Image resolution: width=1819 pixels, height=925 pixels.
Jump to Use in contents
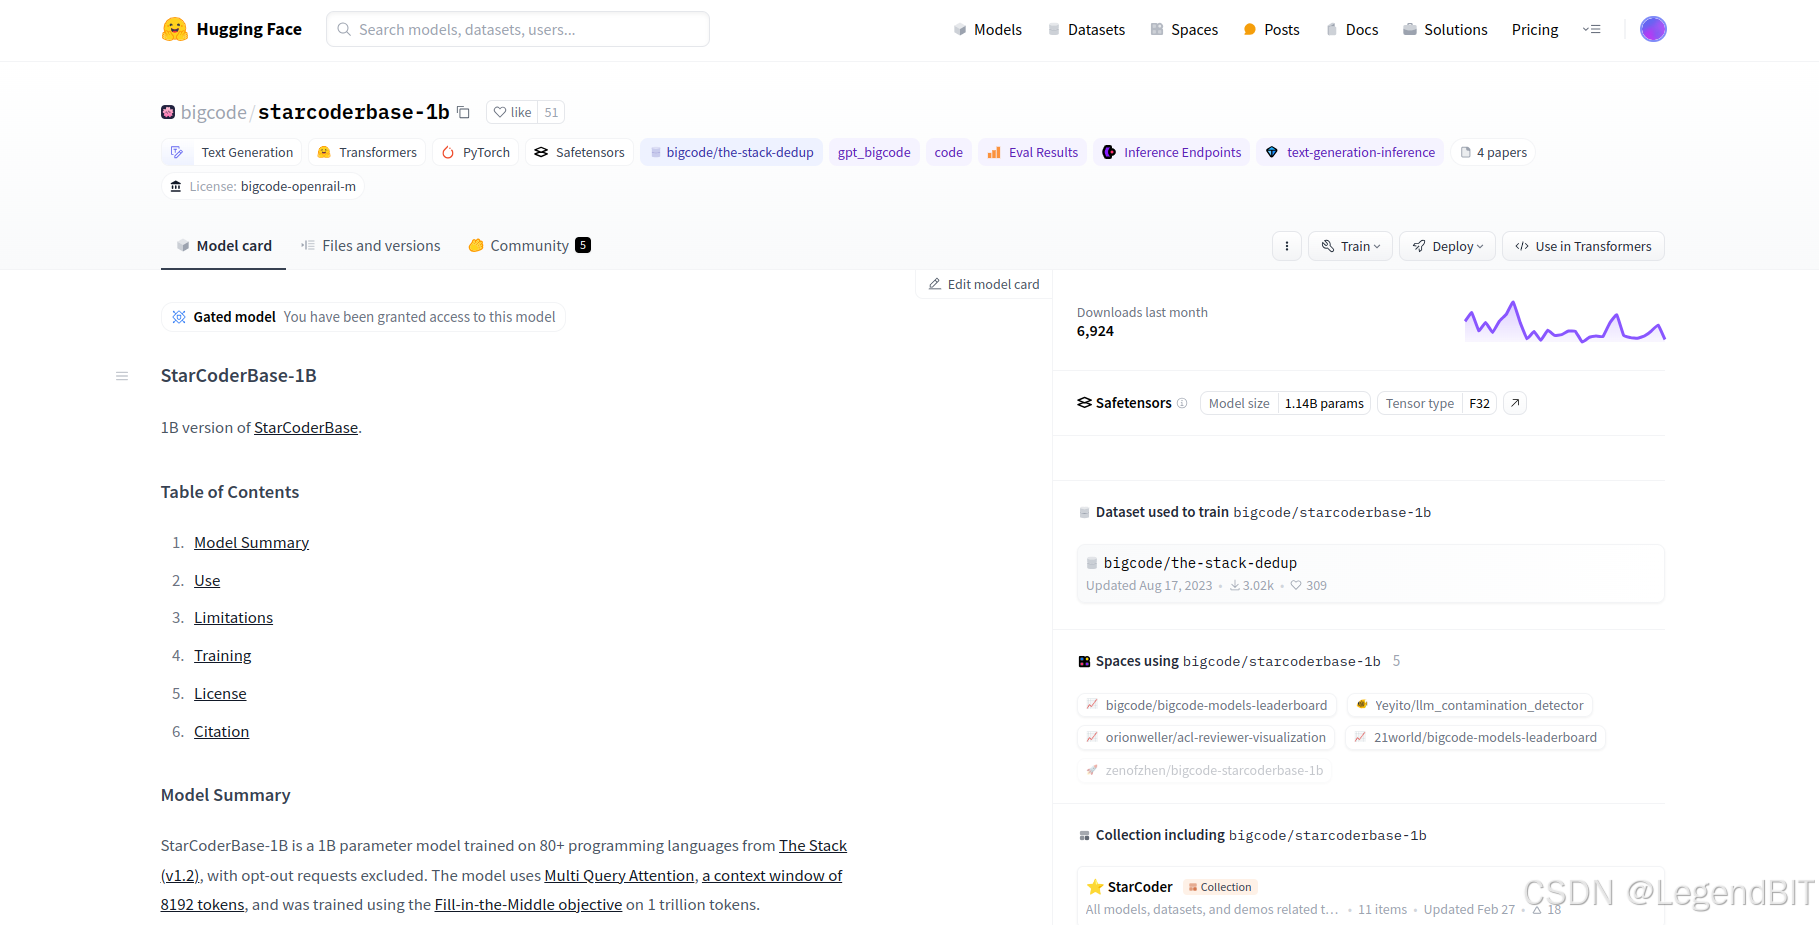pyautogui.click(x=207, y=581)
